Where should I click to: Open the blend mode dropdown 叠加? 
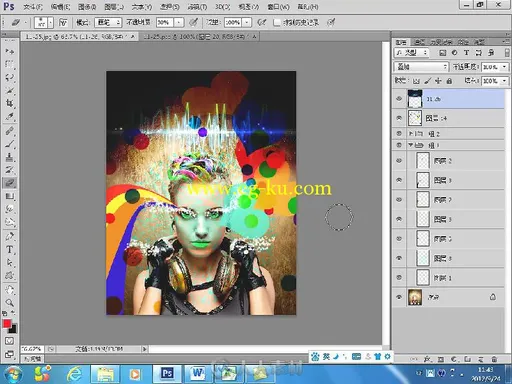pos(421,67)
